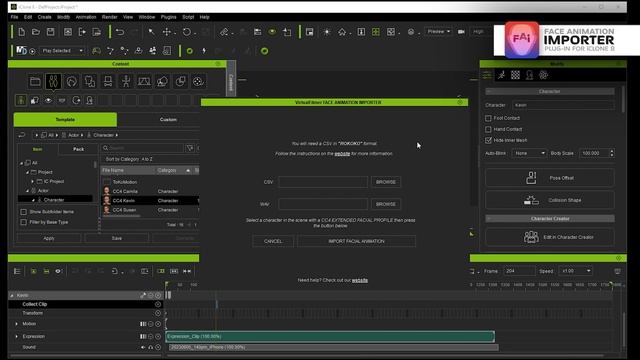Open the Script menu
Image resolution: width=640 pixels, height=360 pixels.
point(188,17)
